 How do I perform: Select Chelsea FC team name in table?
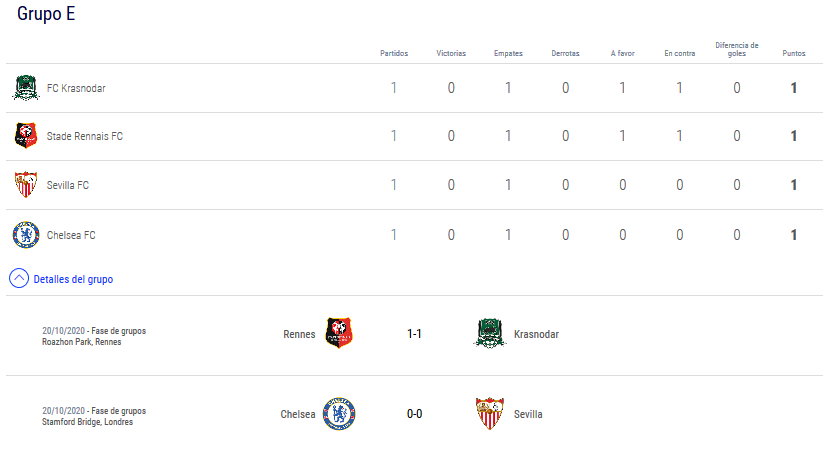pos(71,235)
